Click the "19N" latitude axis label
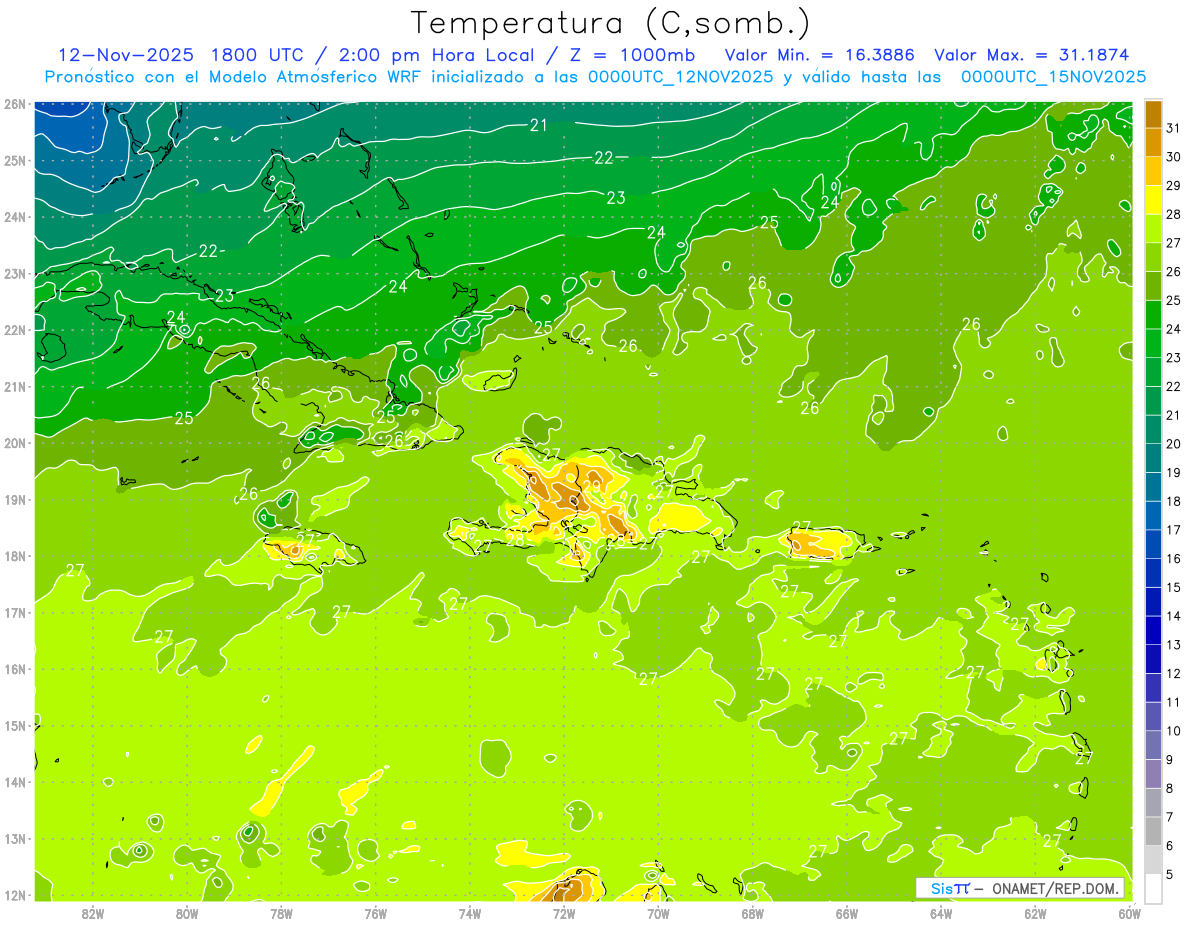This screenshot has width=1200, height=927. click(15, 499)
